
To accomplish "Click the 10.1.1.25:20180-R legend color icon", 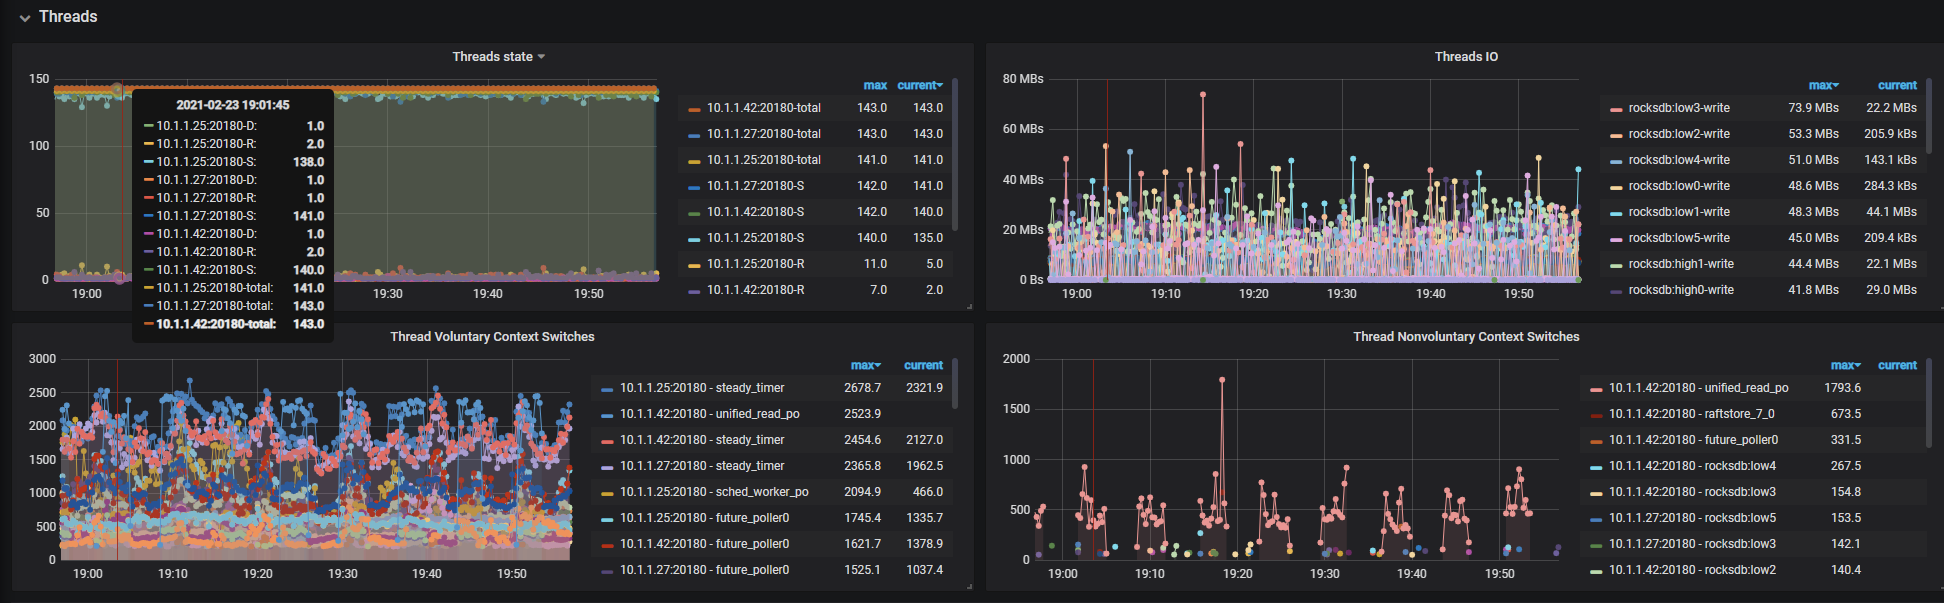I will click(694, 264).
